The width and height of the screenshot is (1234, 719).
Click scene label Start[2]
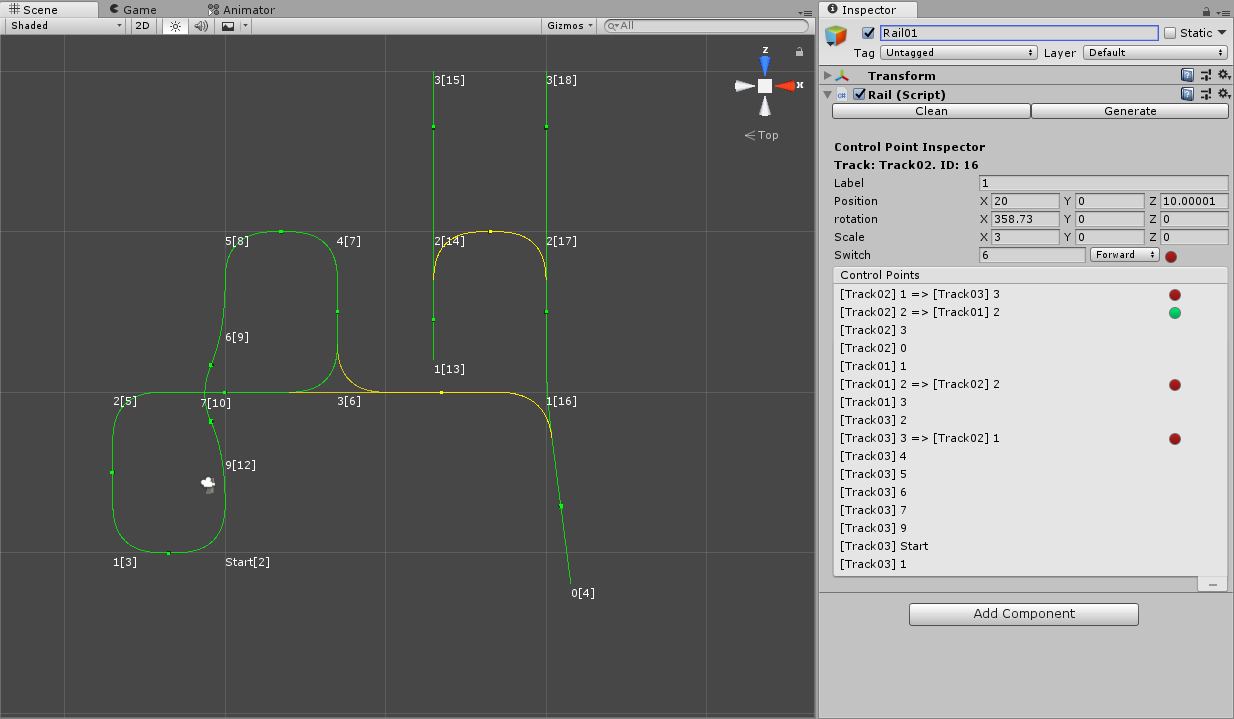(247, 562)
